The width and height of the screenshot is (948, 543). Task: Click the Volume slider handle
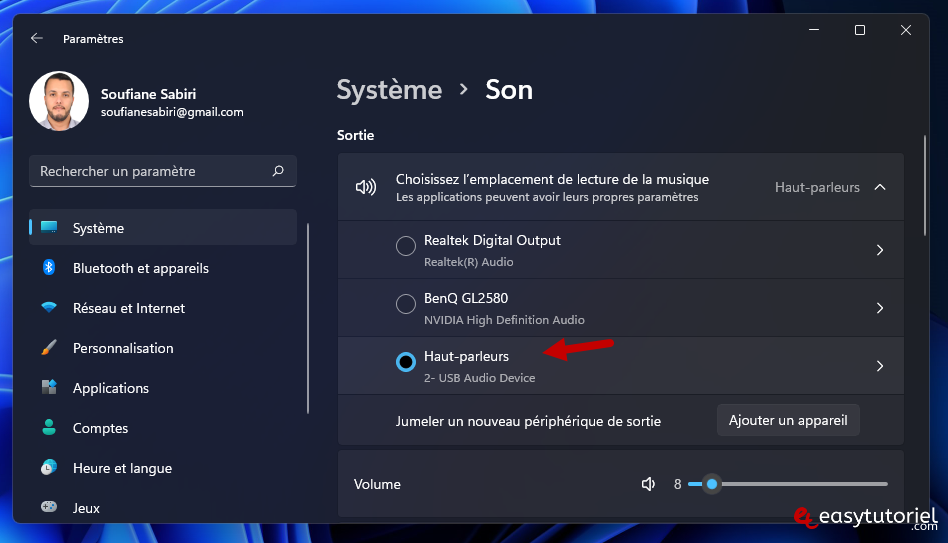[712, 484]
